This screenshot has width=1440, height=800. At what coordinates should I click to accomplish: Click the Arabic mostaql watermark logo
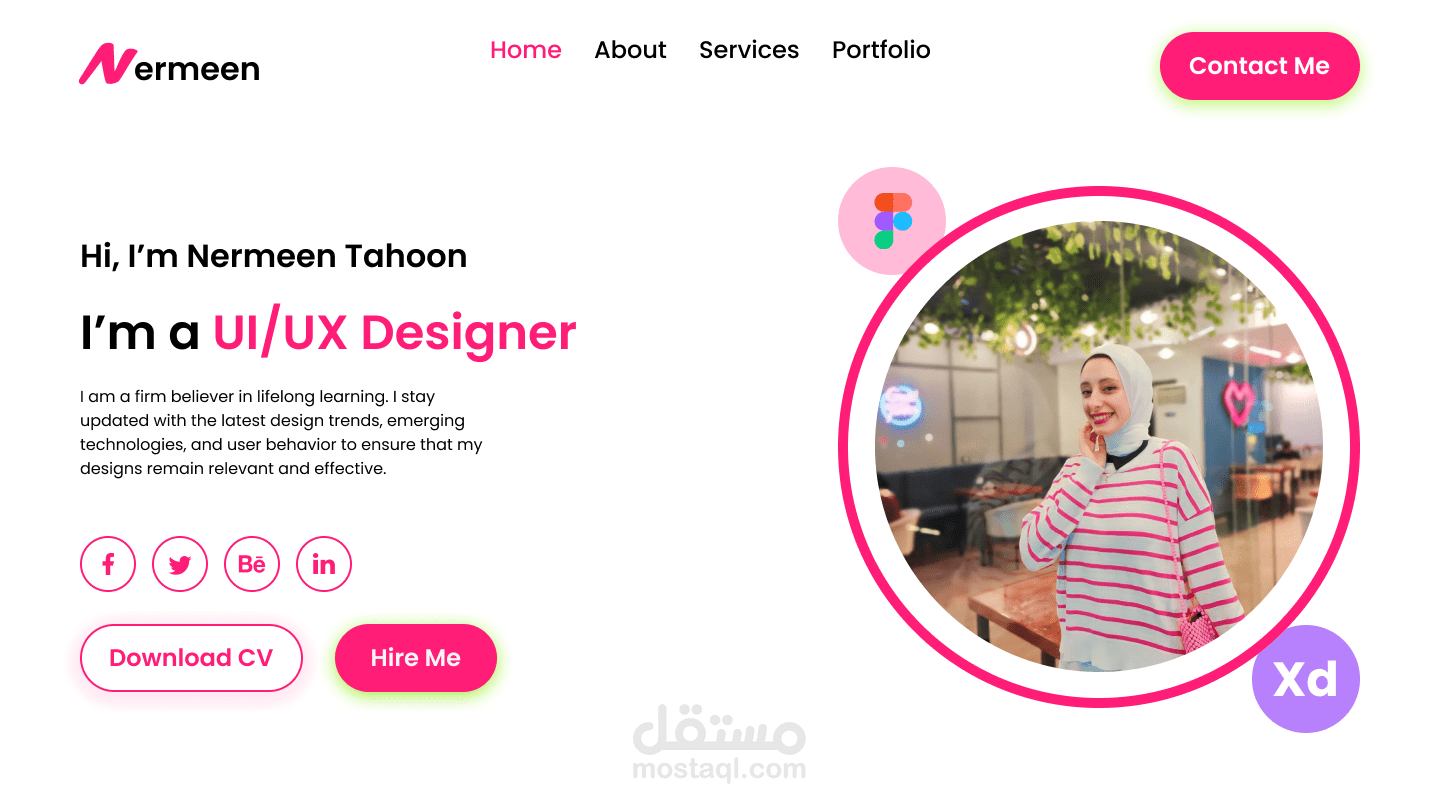click(719, 730)
